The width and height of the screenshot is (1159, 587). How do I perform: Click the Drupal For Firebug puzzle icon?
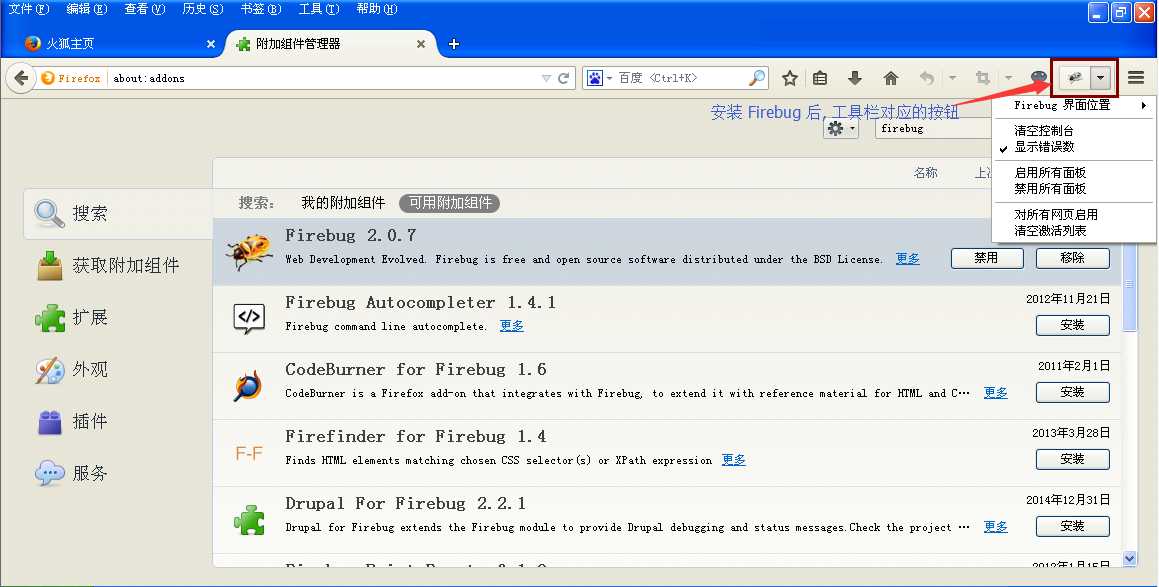(249, 520)
